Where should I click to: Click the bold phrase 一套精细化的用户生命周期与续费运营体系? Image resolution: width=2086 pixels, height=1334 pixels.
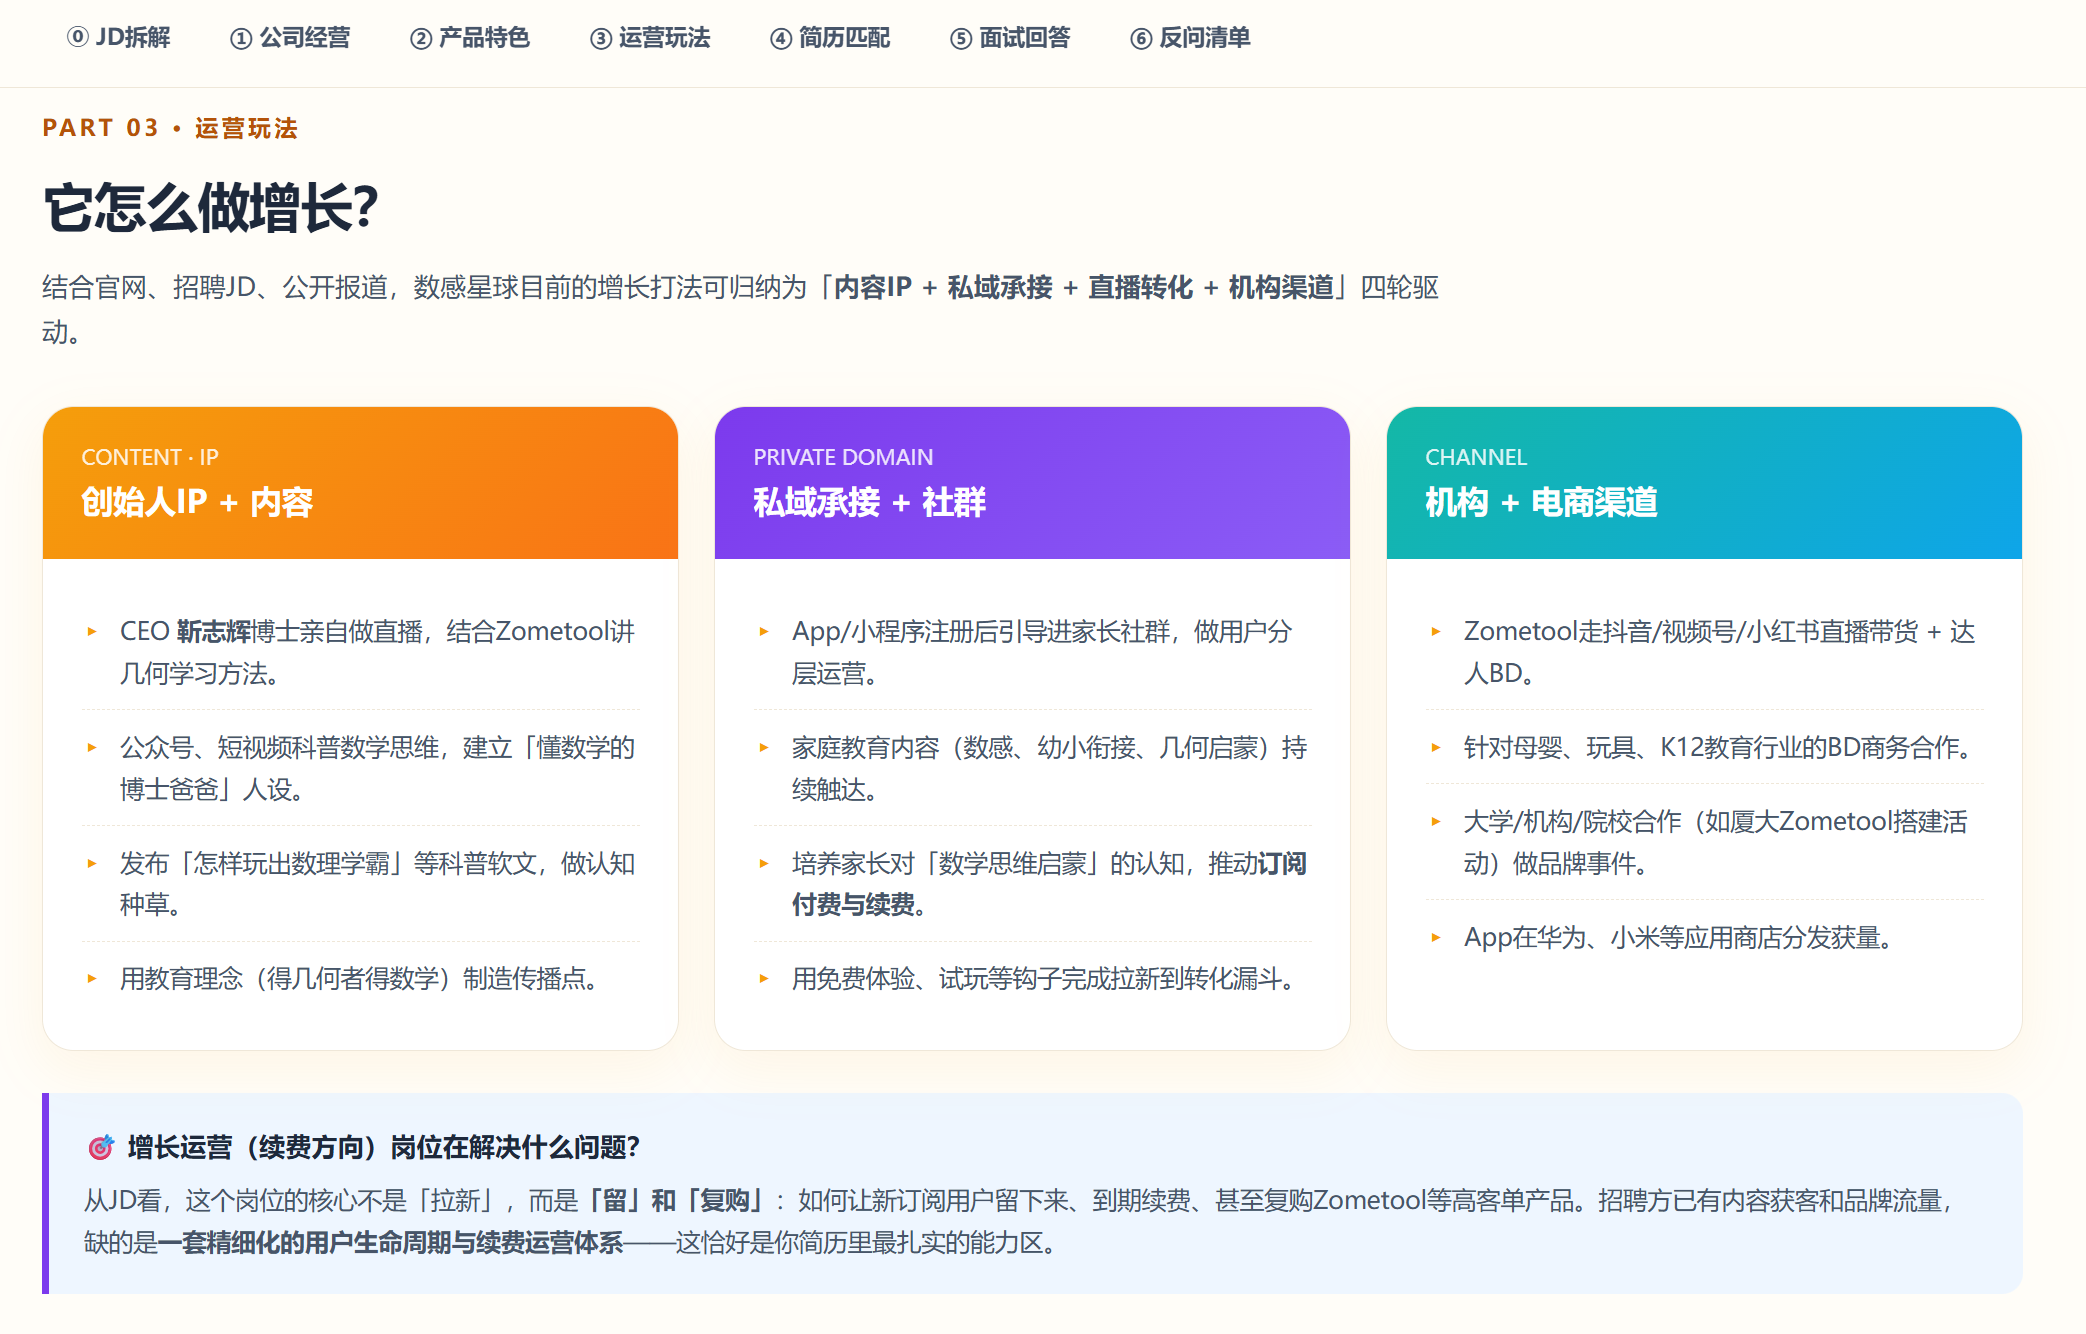point(390,1242)
